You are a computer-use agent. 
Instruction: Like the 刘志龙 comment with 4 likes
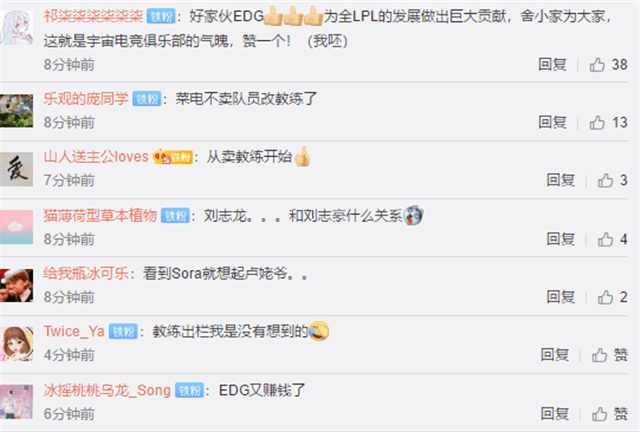click(x=605, y=239)
